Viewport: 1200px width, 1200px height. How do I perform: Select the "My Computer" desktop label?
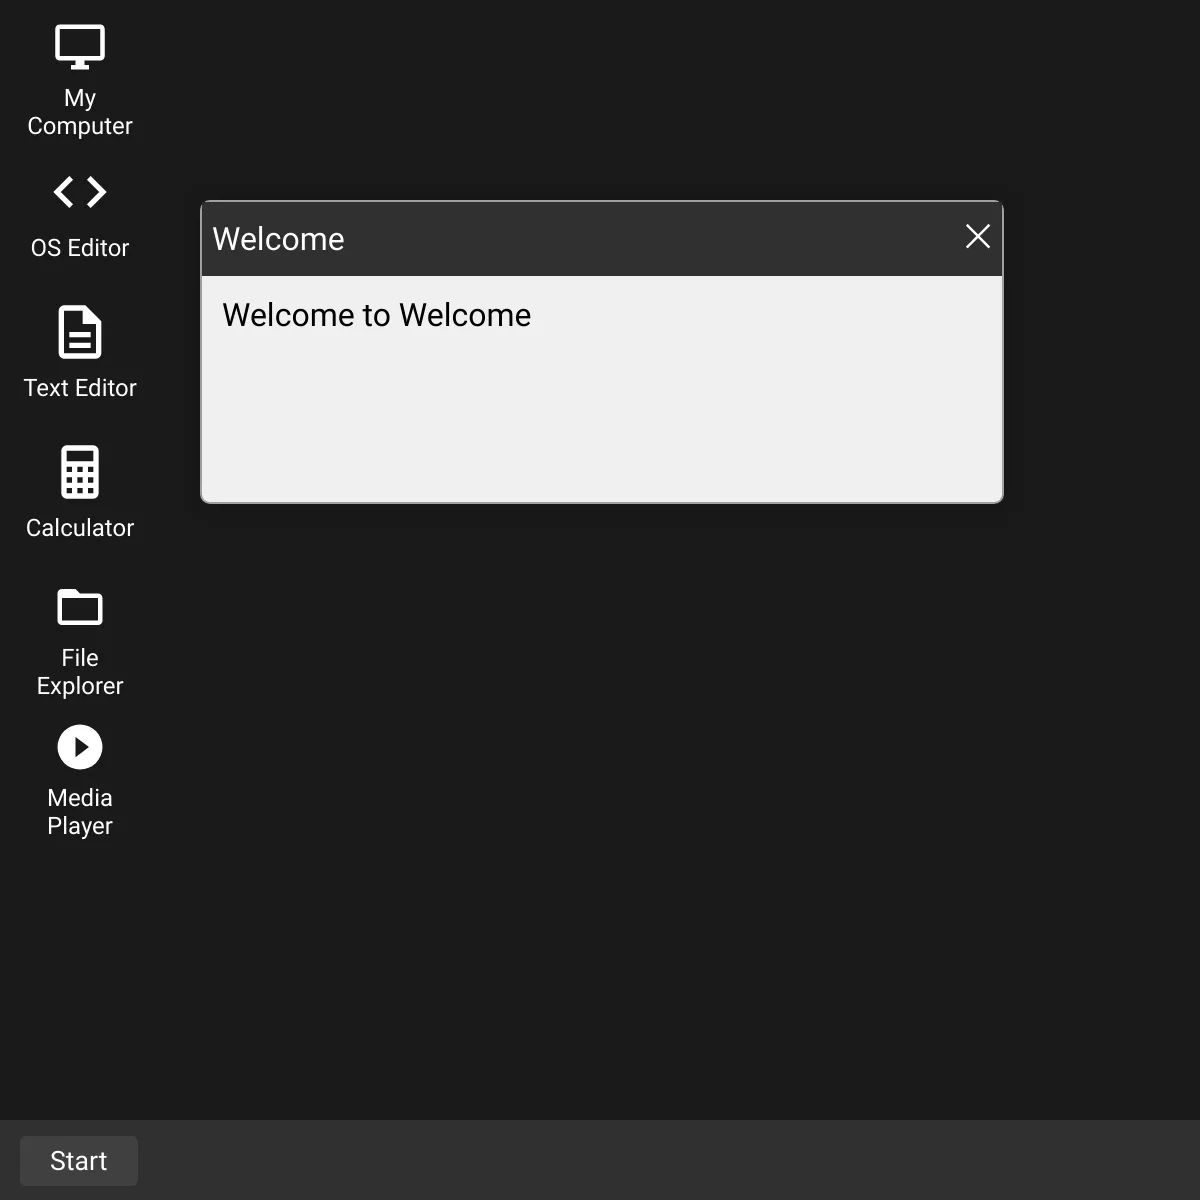(x=80, y=112)
